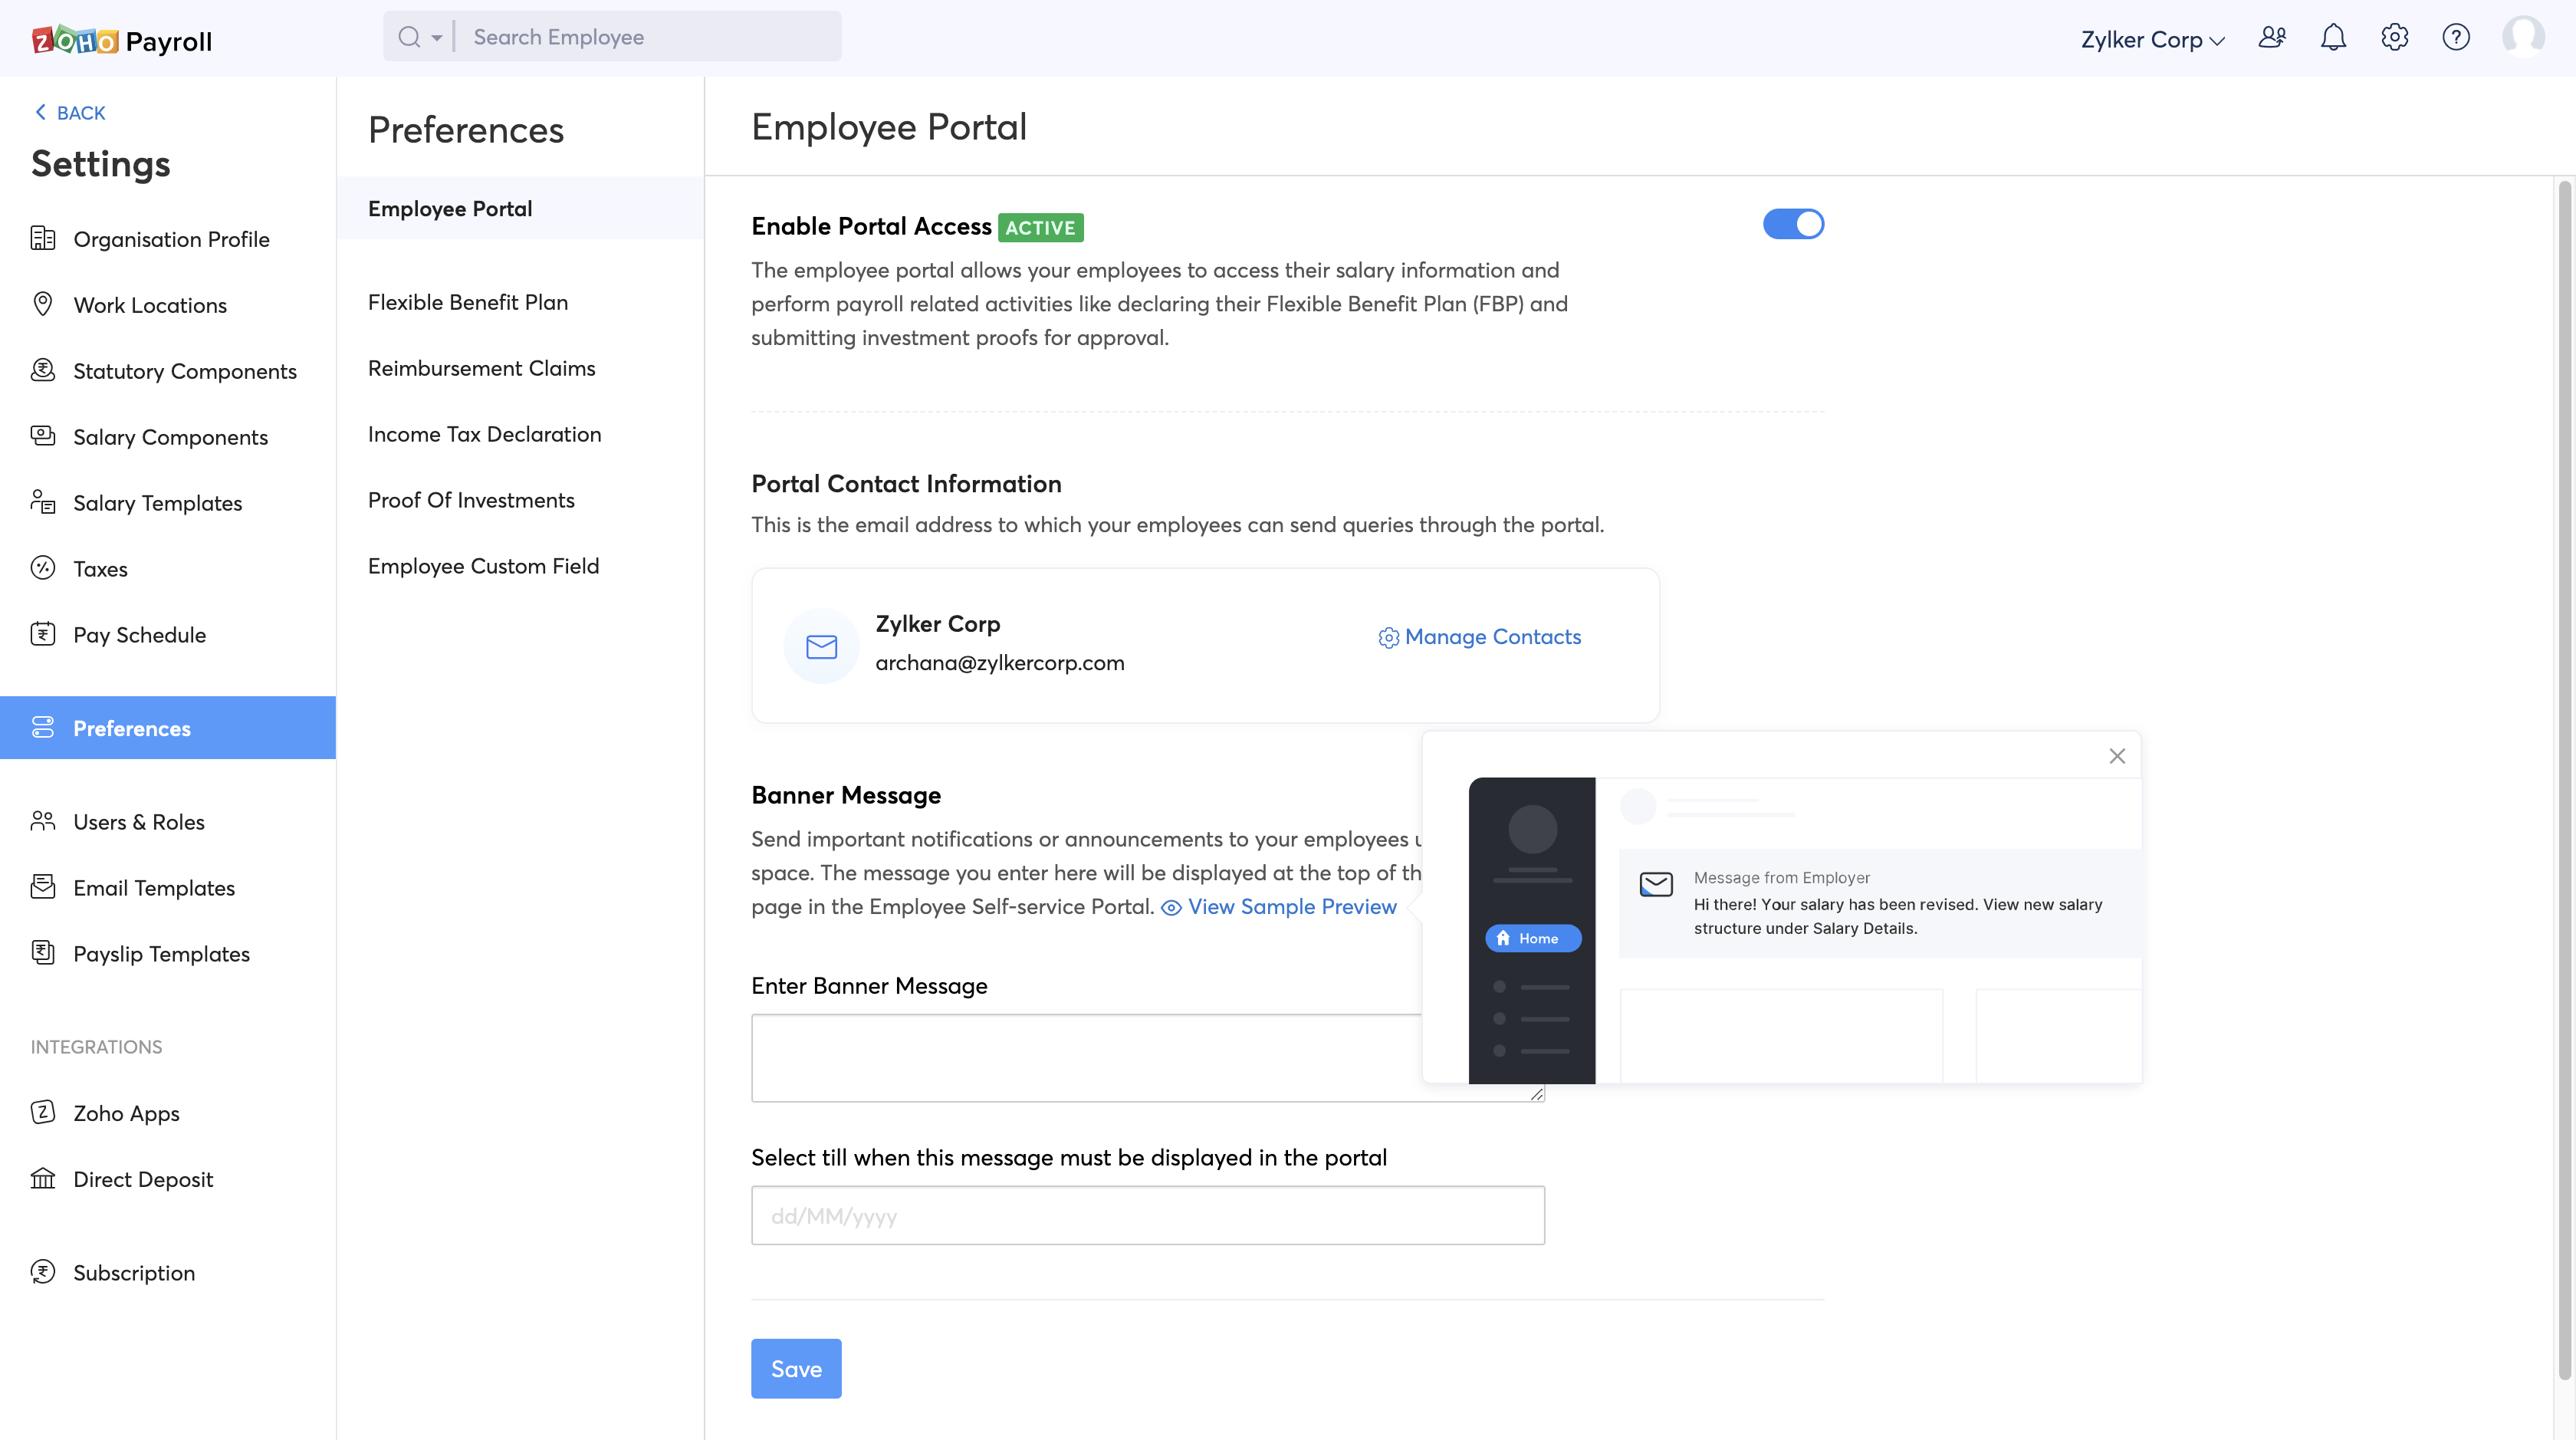Disable the active Employee Portal toggle
This screenshot has height=1440, width=2576.
1792,223
